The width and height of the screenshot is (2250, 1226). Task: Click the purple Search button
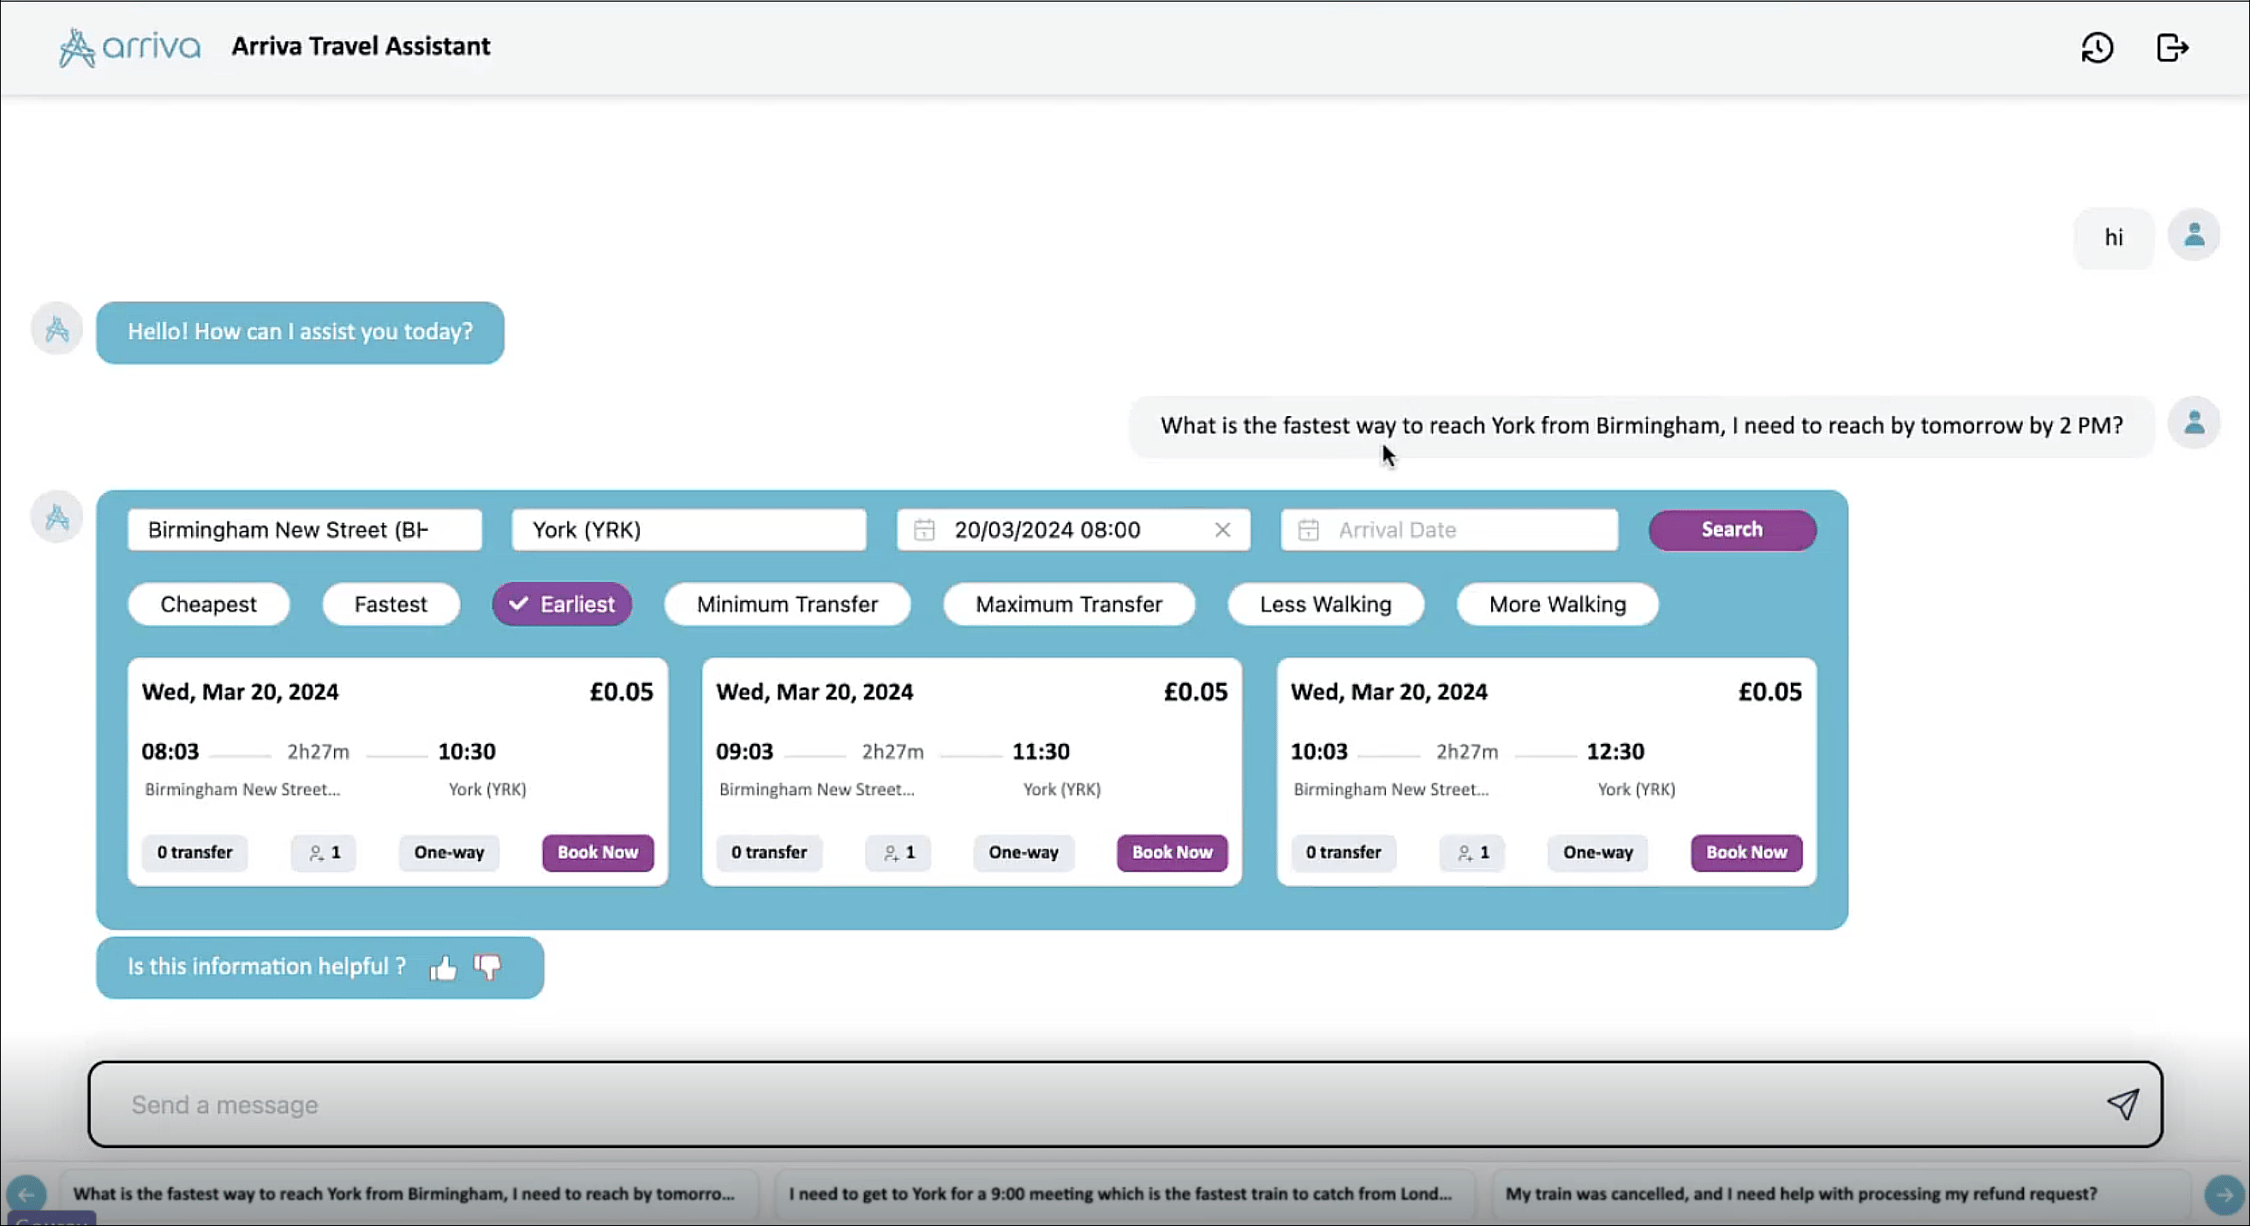(x=1731, y=530)
